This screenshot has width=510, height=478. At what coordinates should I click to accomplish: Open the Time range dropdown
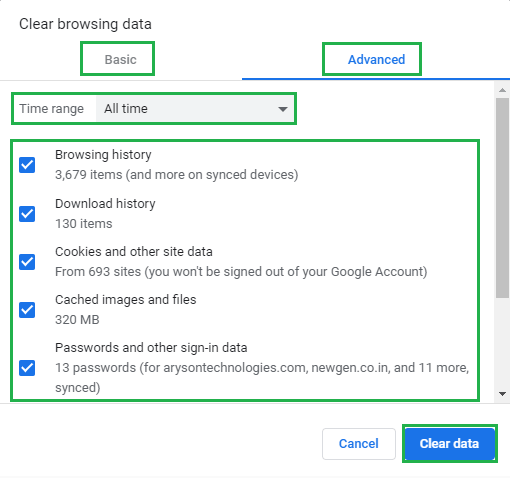point(195,109)
